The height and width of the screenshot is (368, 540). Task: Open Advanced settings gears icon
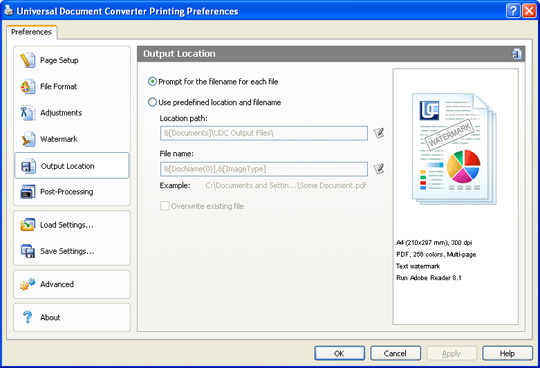tap(28, 284)
